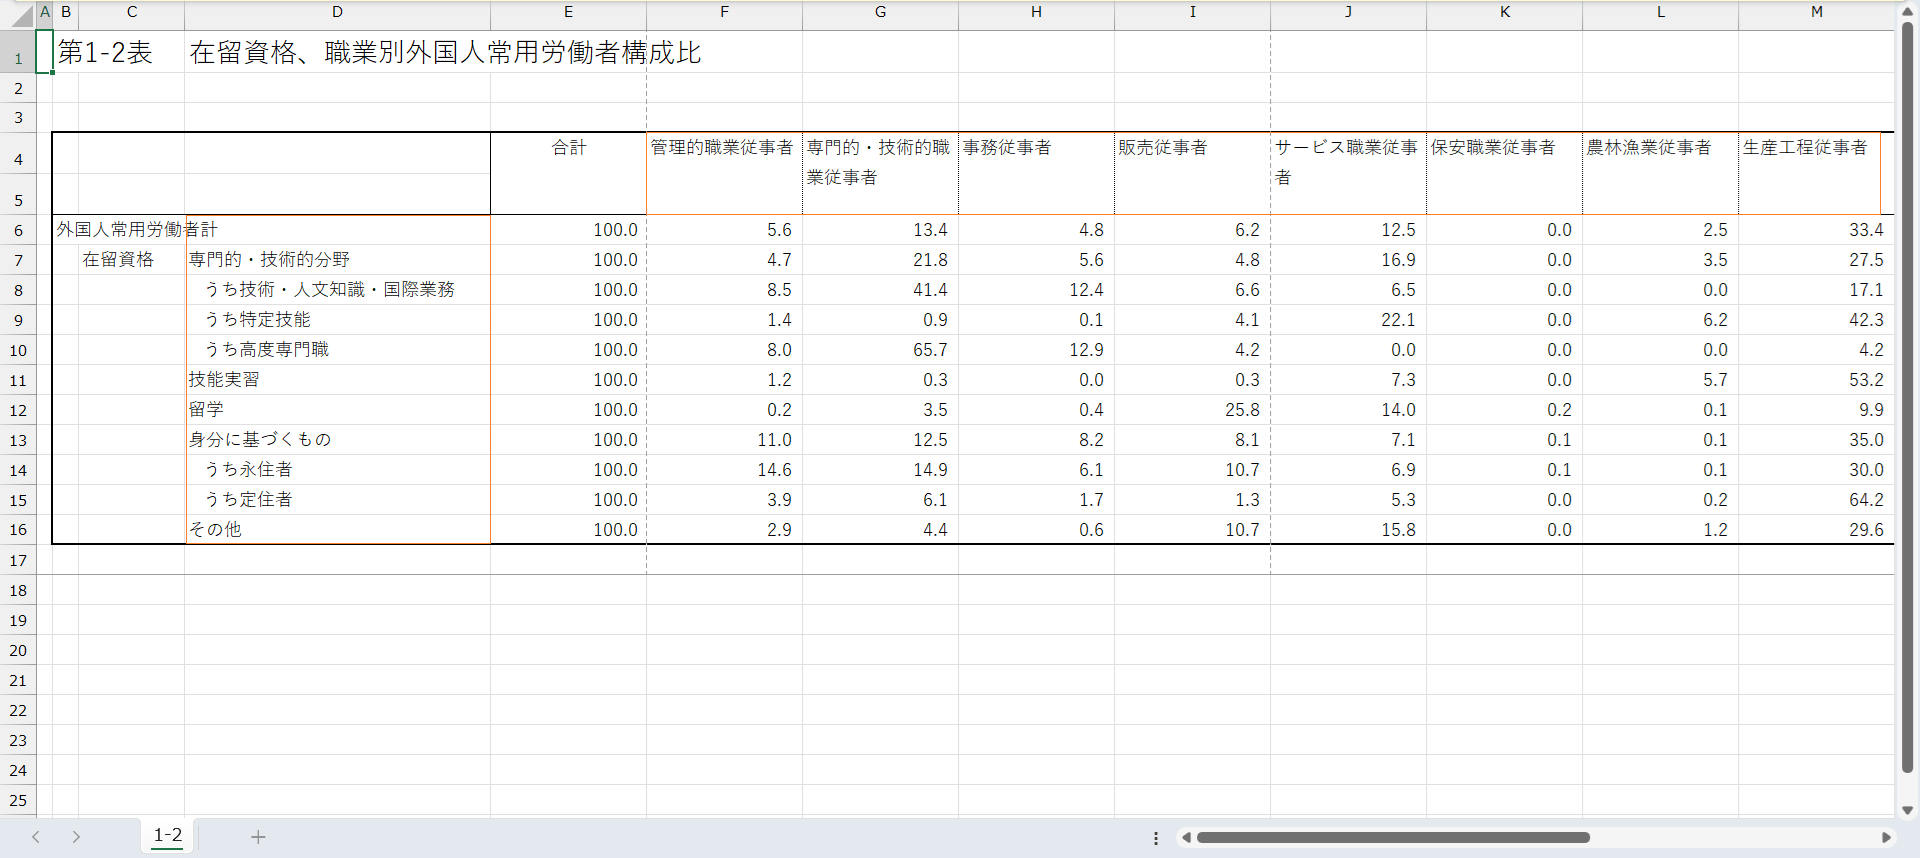Screen dimensions: 1920x858
Task: Select the title cell 第1-2表
Action: [x=105, y=53]
